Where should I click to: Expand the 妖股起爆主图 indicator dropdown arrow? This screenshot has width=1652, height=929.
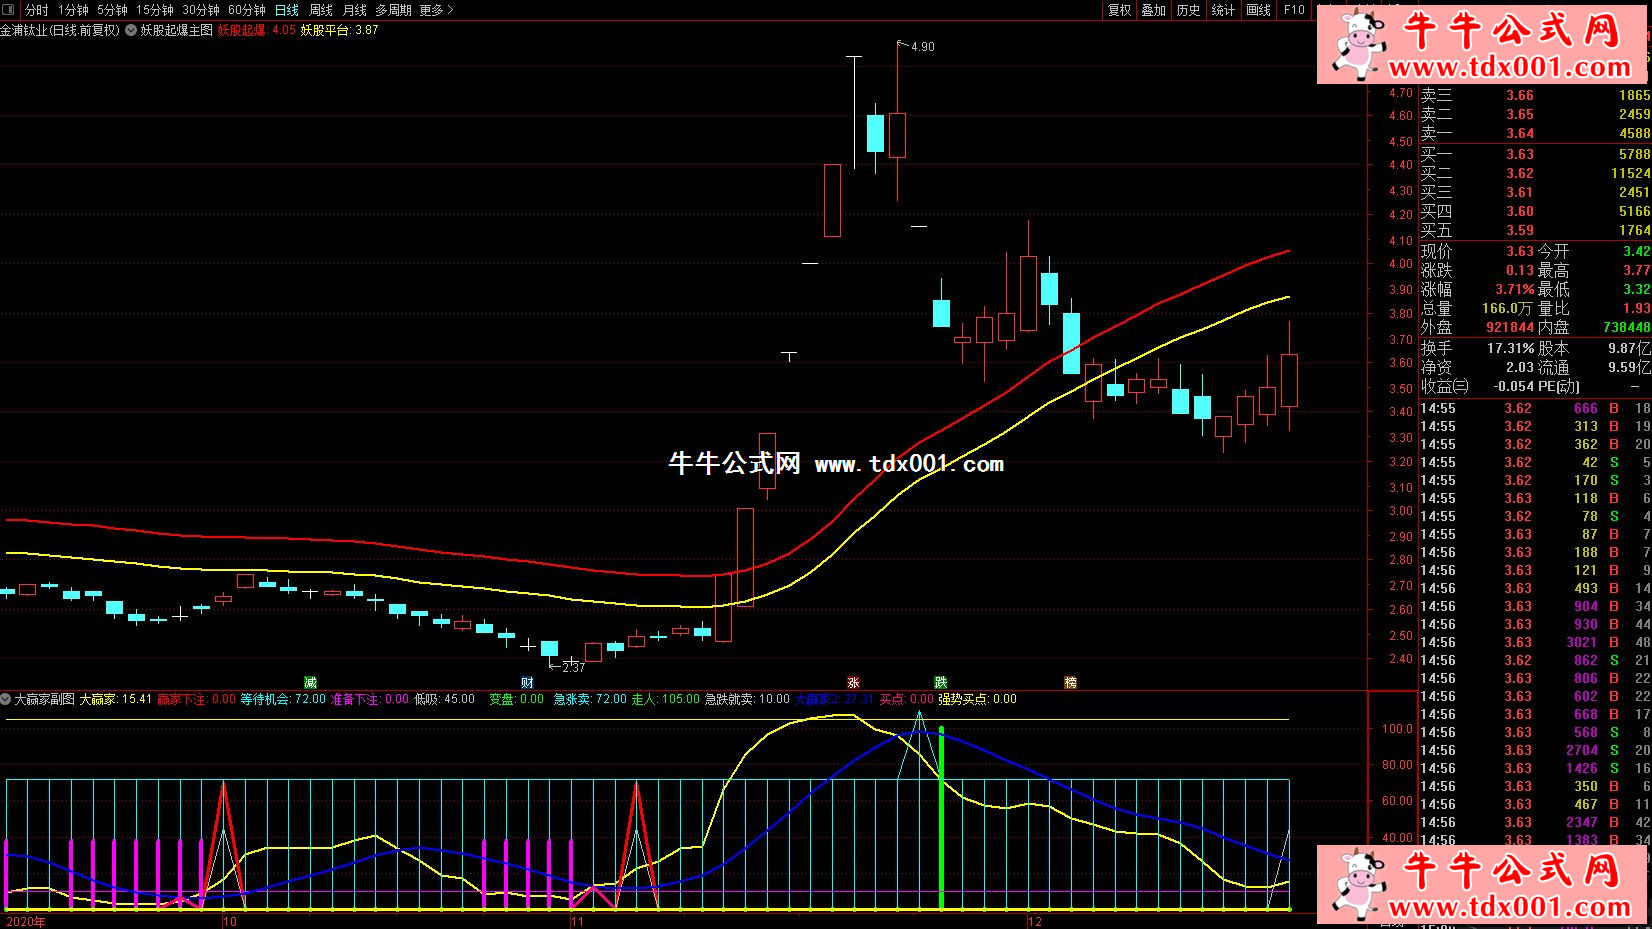(x=131, y=30)
